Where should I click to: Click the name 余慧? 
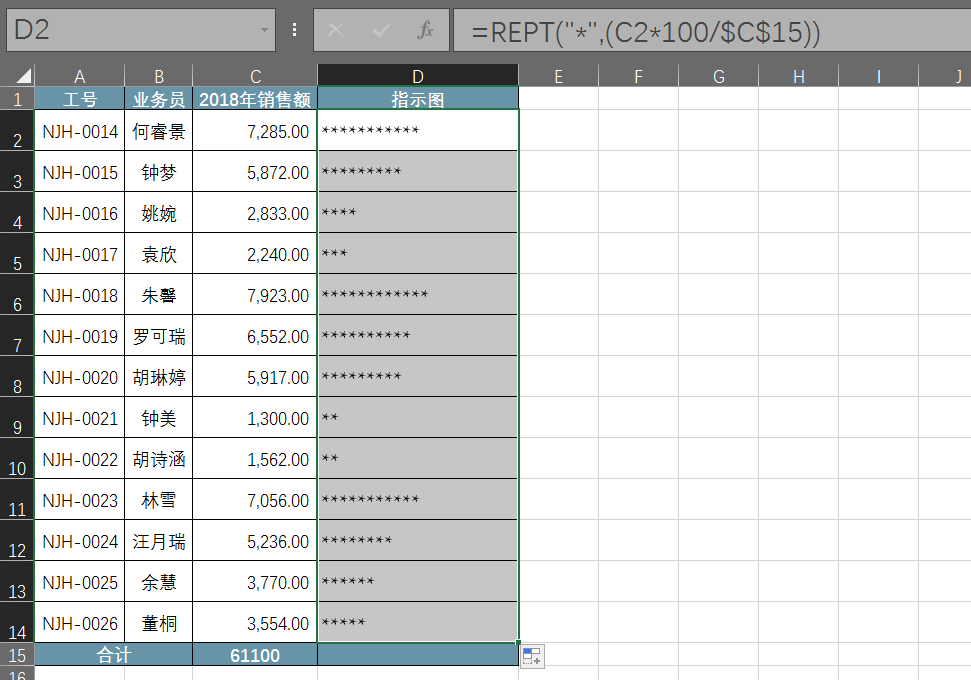point(159,582)
